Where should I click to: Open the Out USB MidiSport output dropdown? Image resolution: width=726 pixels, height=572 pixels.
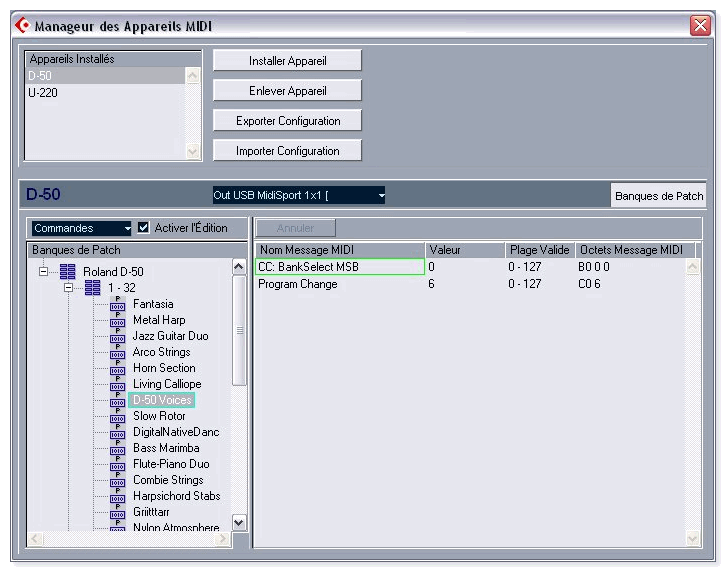coord(299,195)
